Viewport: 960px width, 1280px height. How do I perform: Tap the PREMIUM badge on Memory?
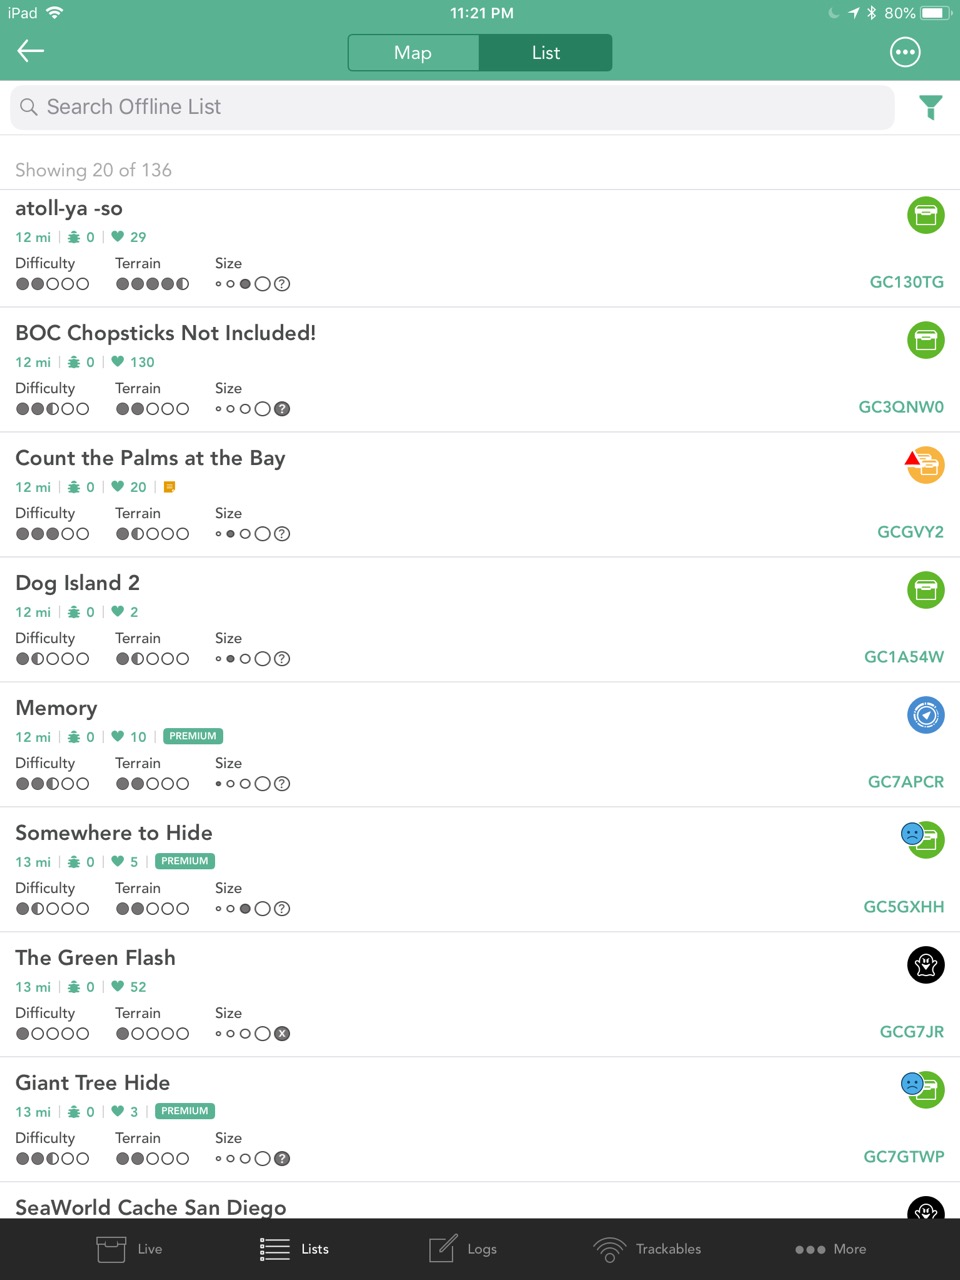193,736
